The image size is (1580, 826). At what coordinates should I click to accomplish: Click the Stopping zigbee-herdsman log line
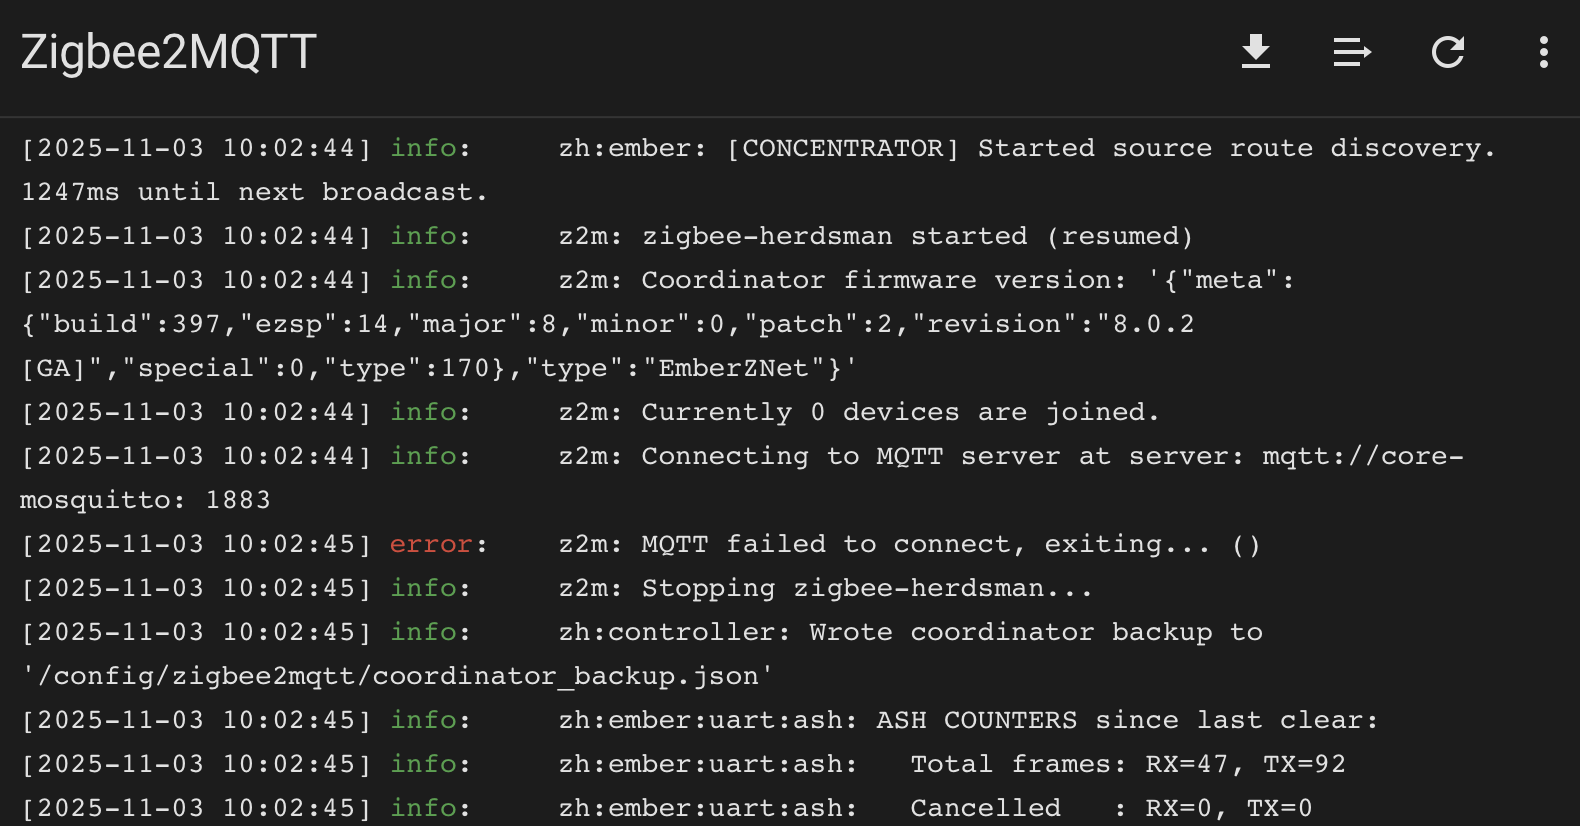pos(825,588)
